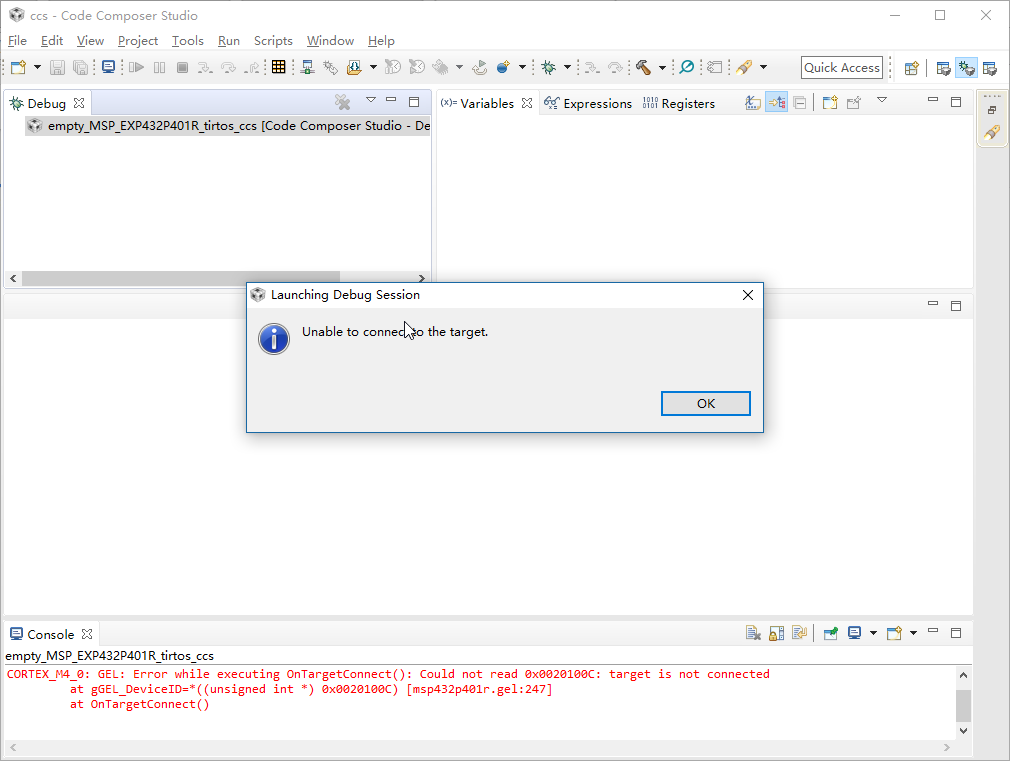Click the teal Skip All Breakpoints icon
The image size is (1010, 761).
[687, 67]
